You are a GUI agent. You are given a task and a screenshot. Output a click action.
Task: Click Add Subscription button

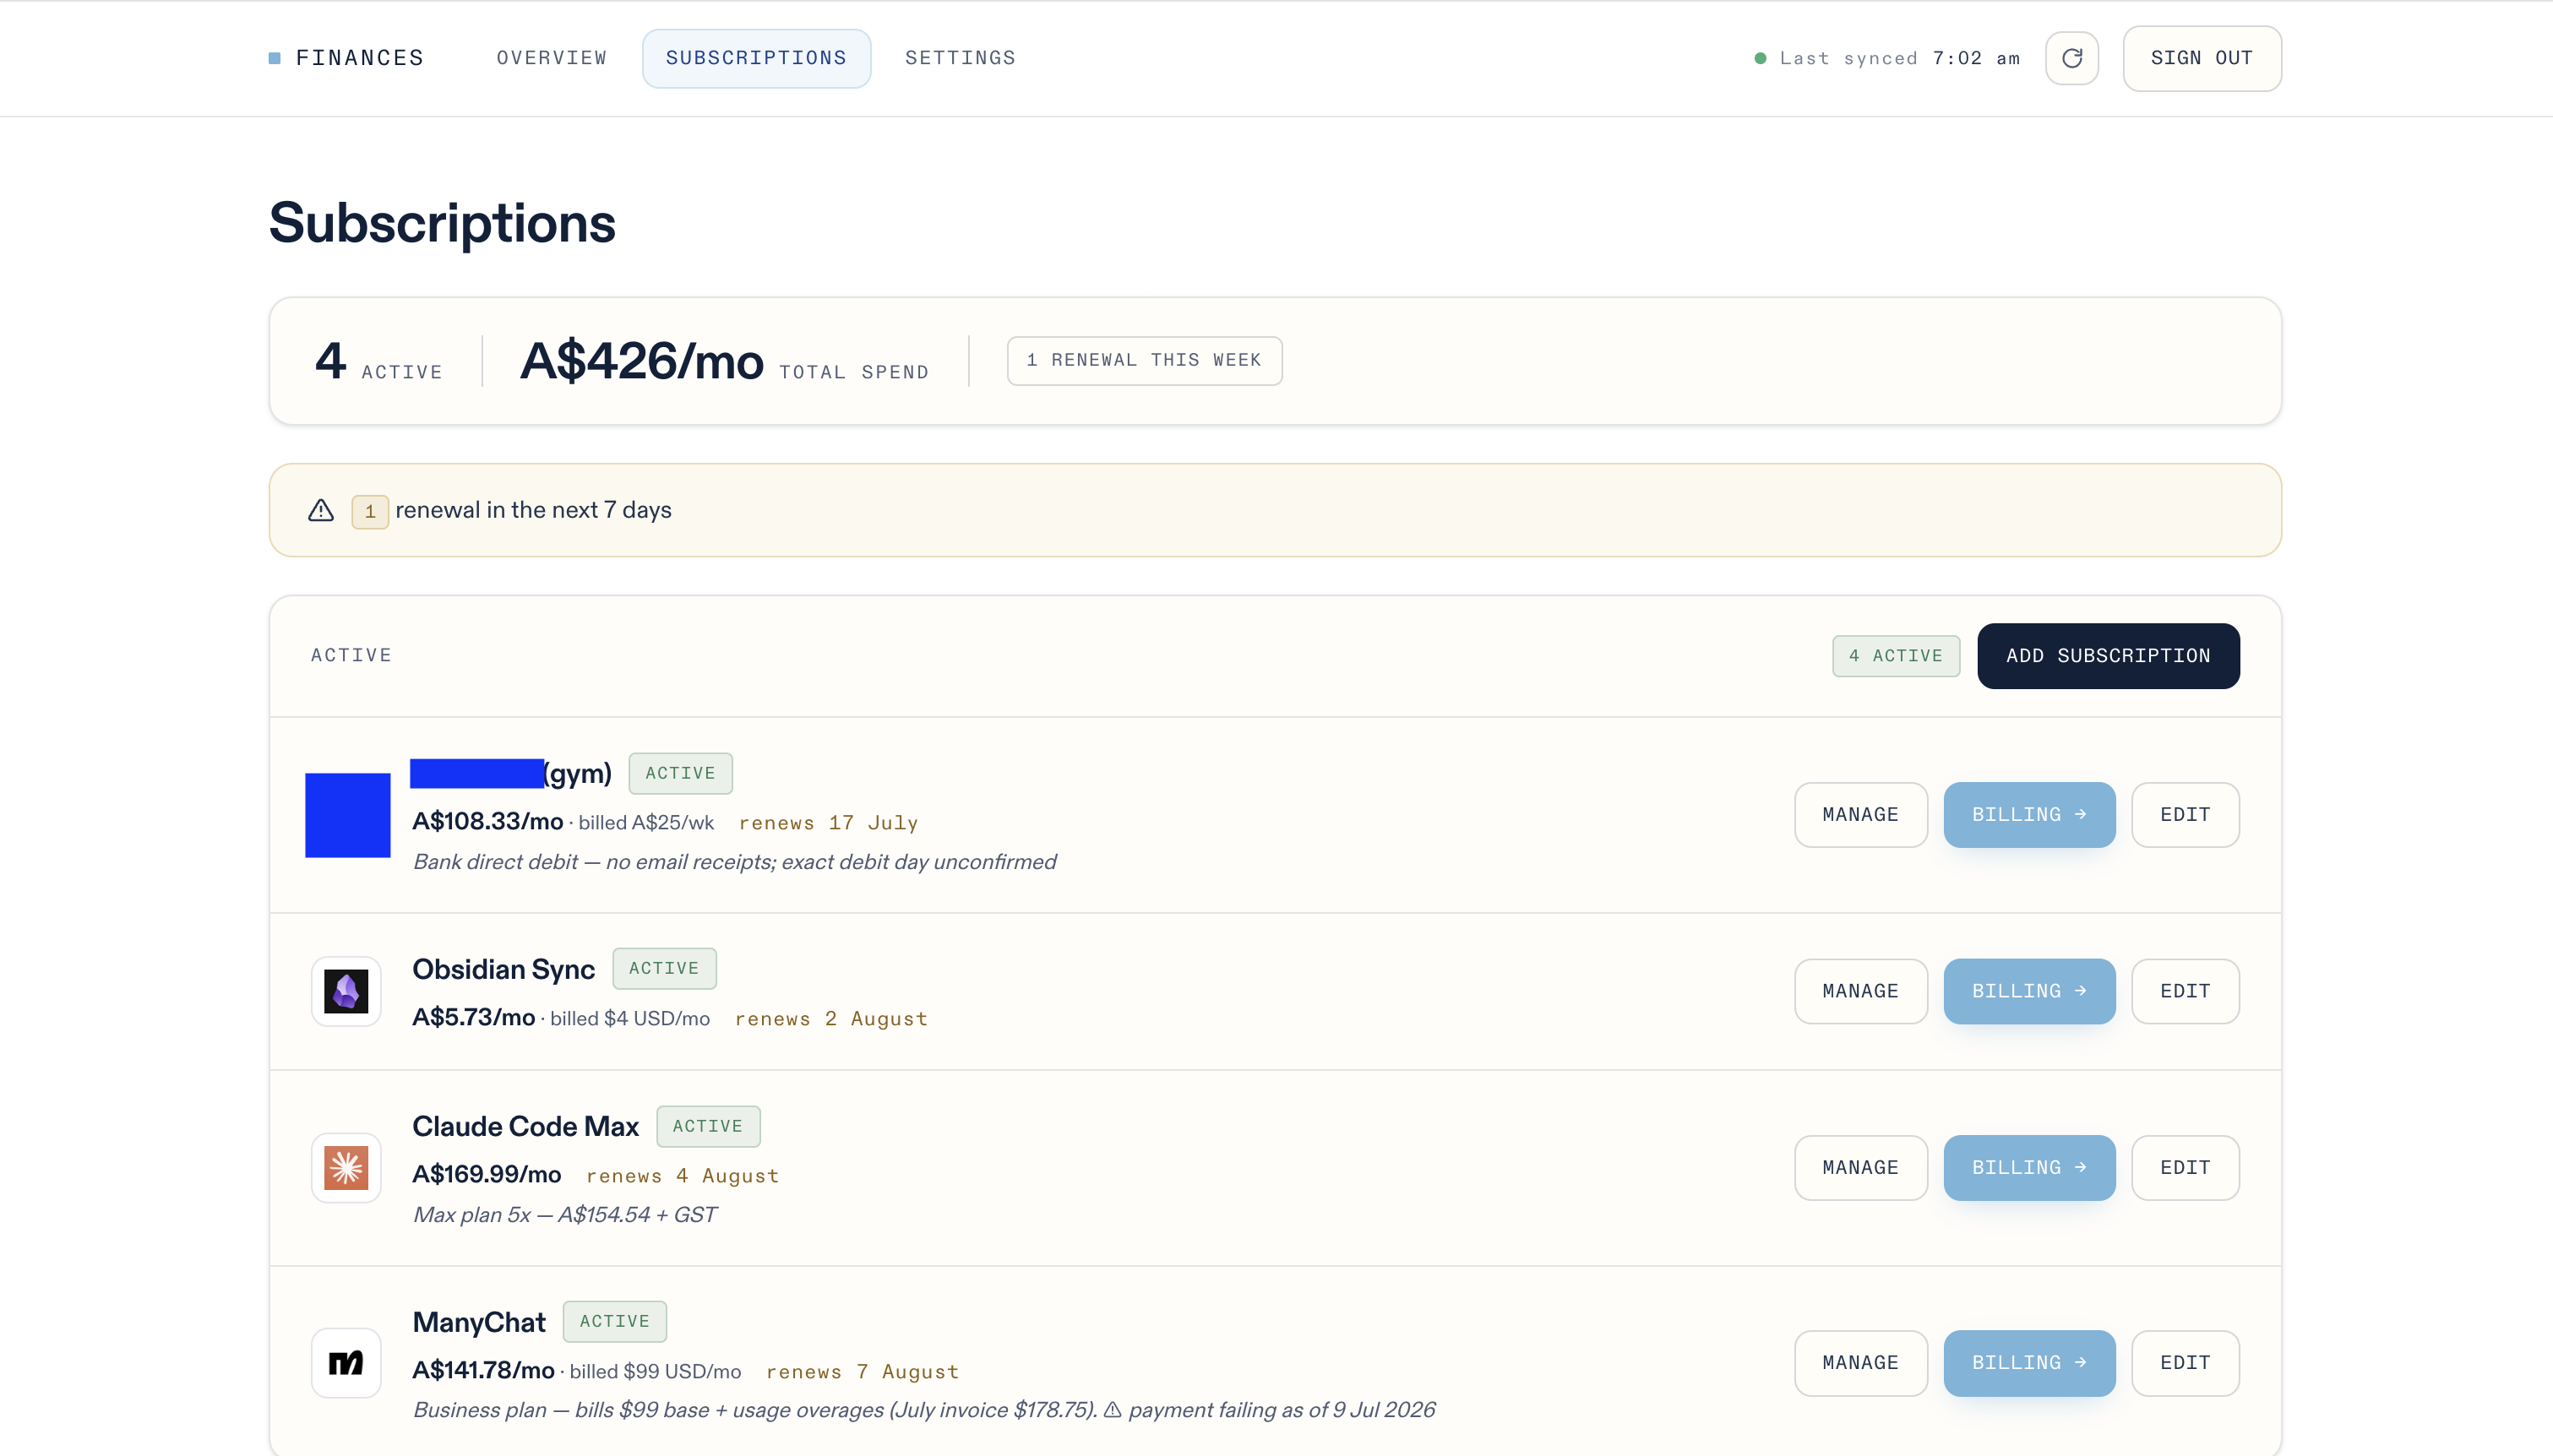(x=2108, y=655)
